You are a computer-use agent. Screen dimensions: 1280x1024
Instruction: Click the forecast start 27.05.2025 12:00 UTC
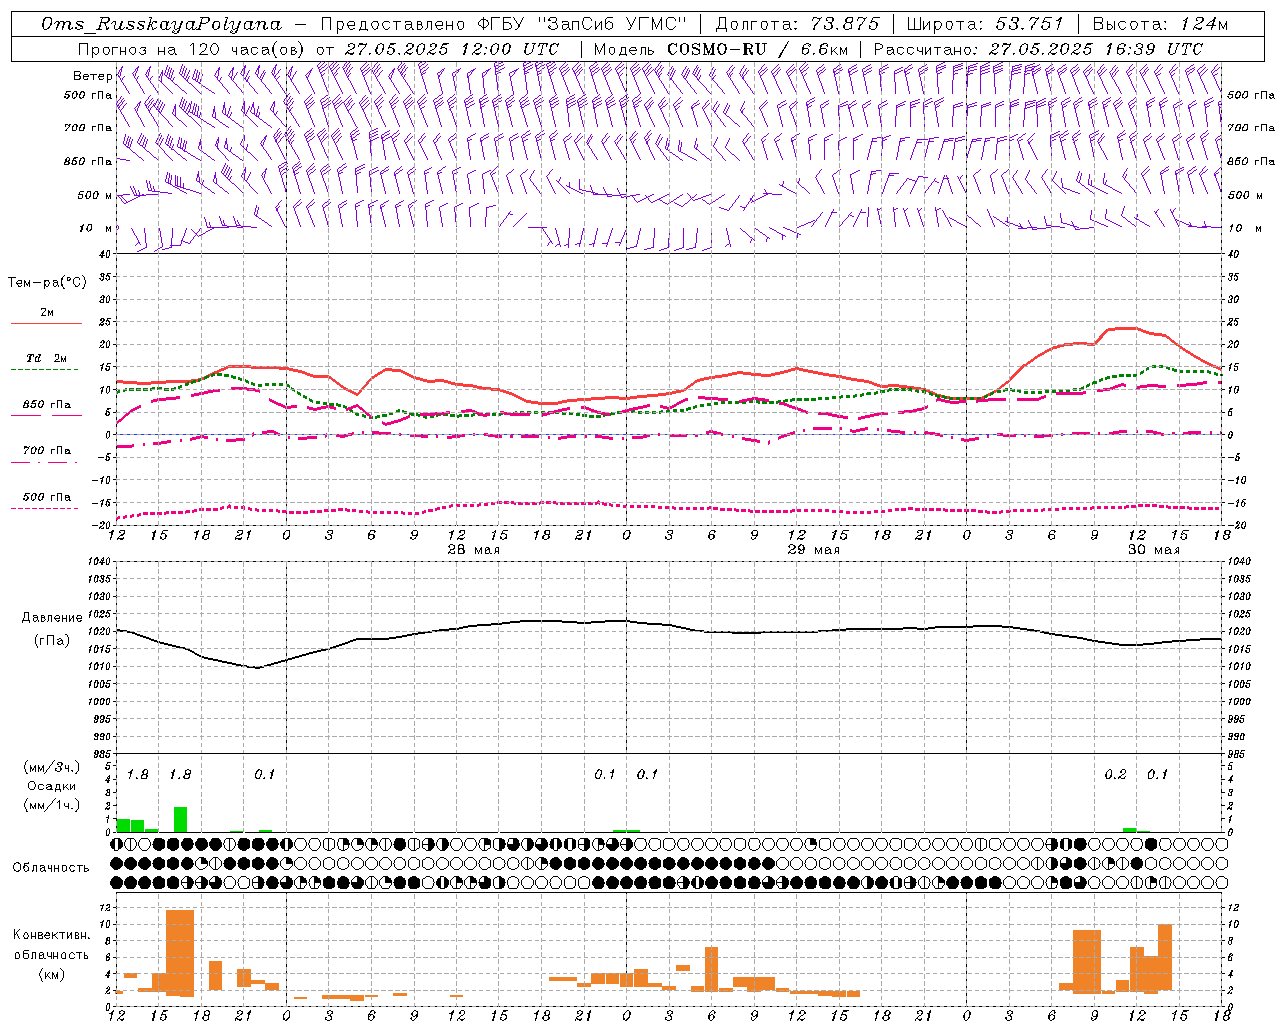[x=452, y=49]
